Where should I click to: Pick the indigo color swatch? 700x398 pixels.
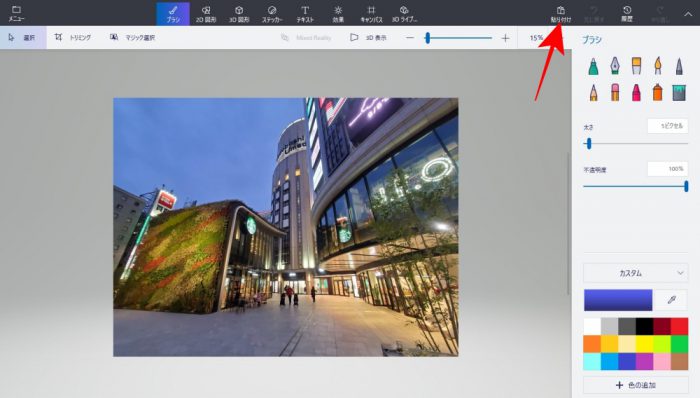point(627,361)
